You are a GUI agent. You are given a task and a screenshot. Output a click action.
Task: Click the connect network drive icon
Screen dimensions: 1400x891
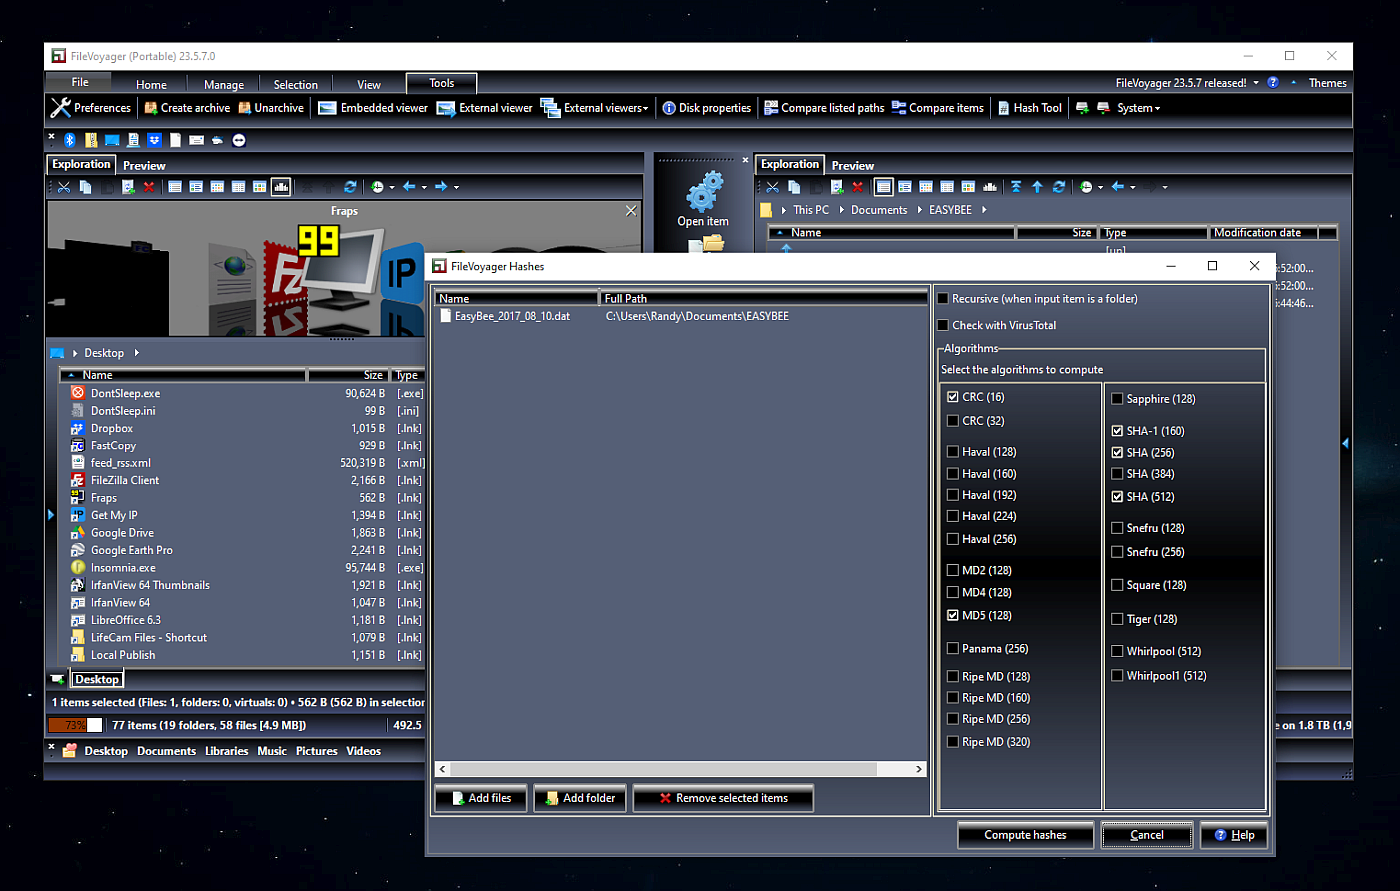click(1082, 108)
